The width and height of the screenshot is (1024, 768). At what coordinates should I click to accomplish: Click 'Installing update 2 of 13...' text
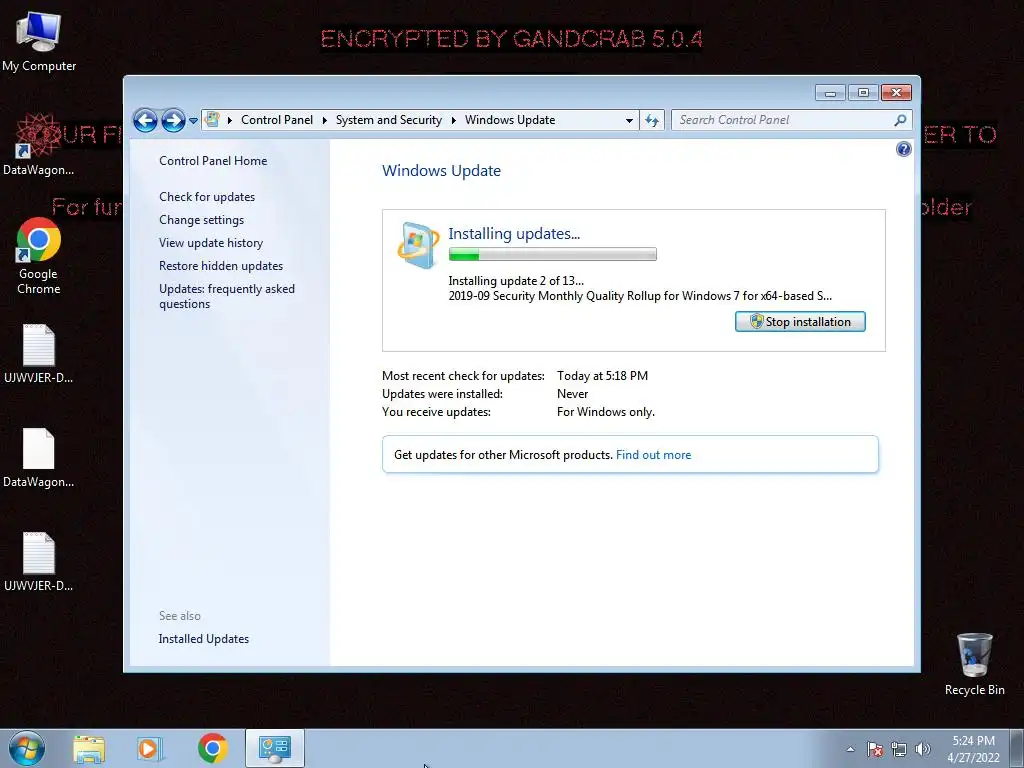(x=516, y=281)
